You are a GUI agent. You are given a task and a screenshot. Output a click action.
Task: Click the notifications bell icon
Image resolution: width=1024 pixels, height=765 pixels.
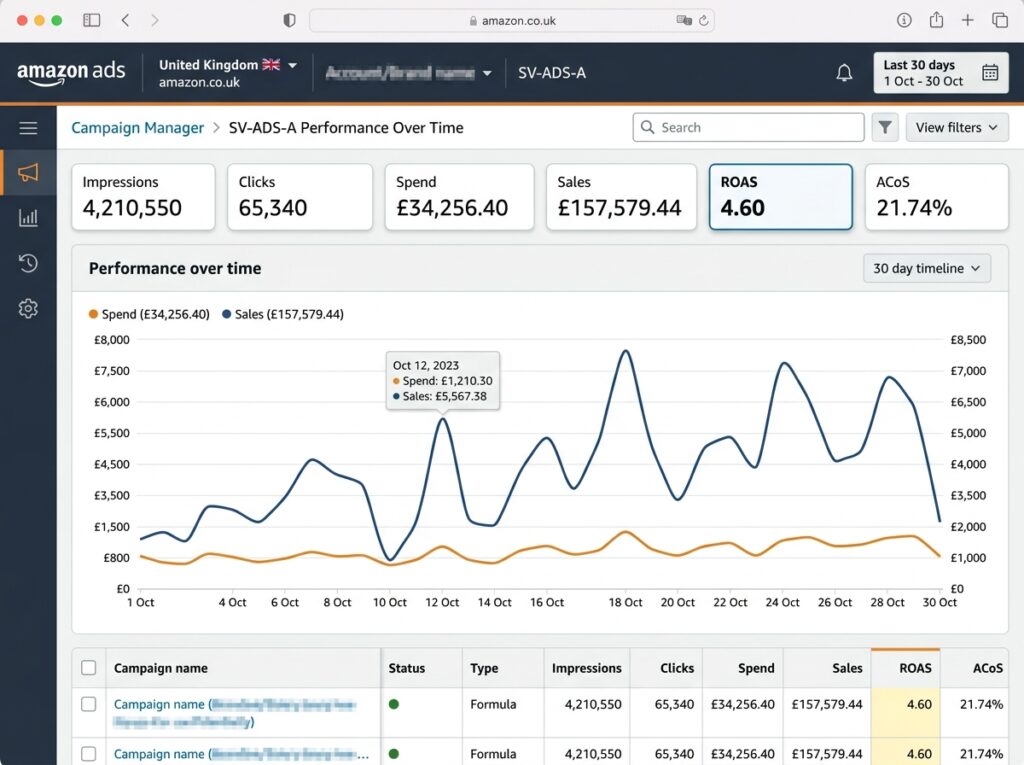point(844,73)
